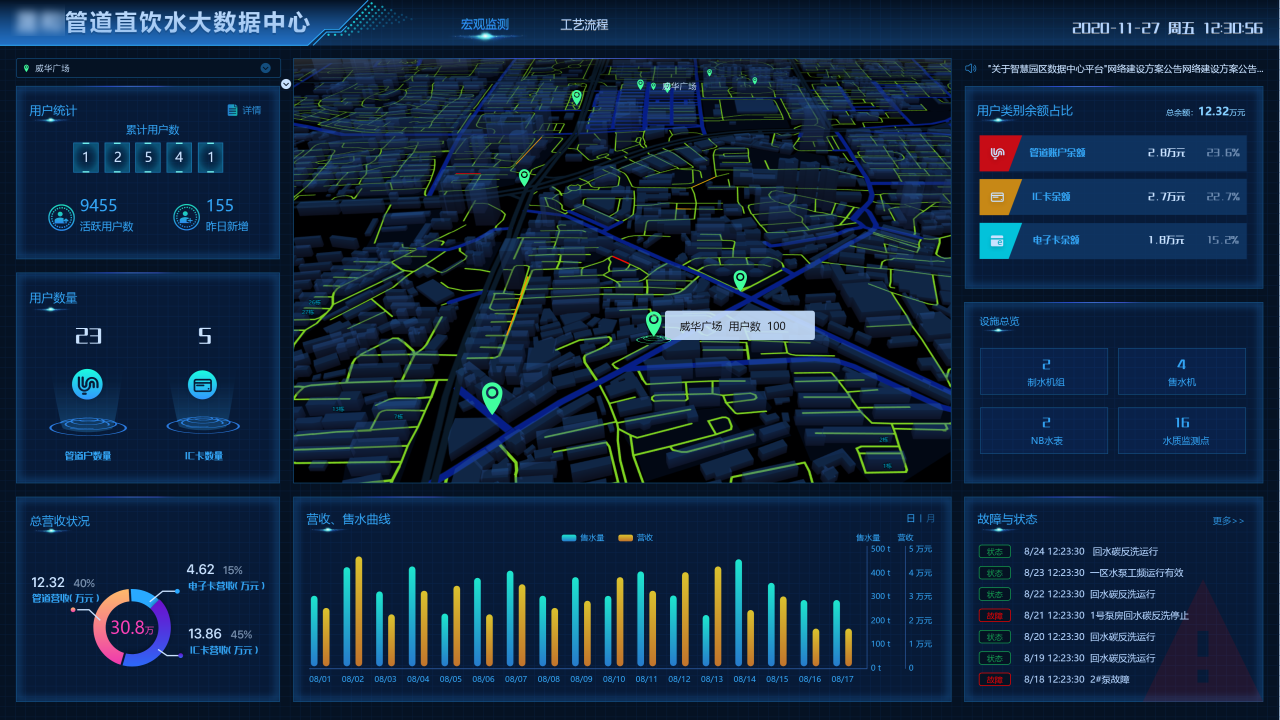Click the cyan 电子卡余额 wallet icon
Image resolution: width=1280 pixels, height=720 pixels.
pyautogui.click(x=997, y=241)
